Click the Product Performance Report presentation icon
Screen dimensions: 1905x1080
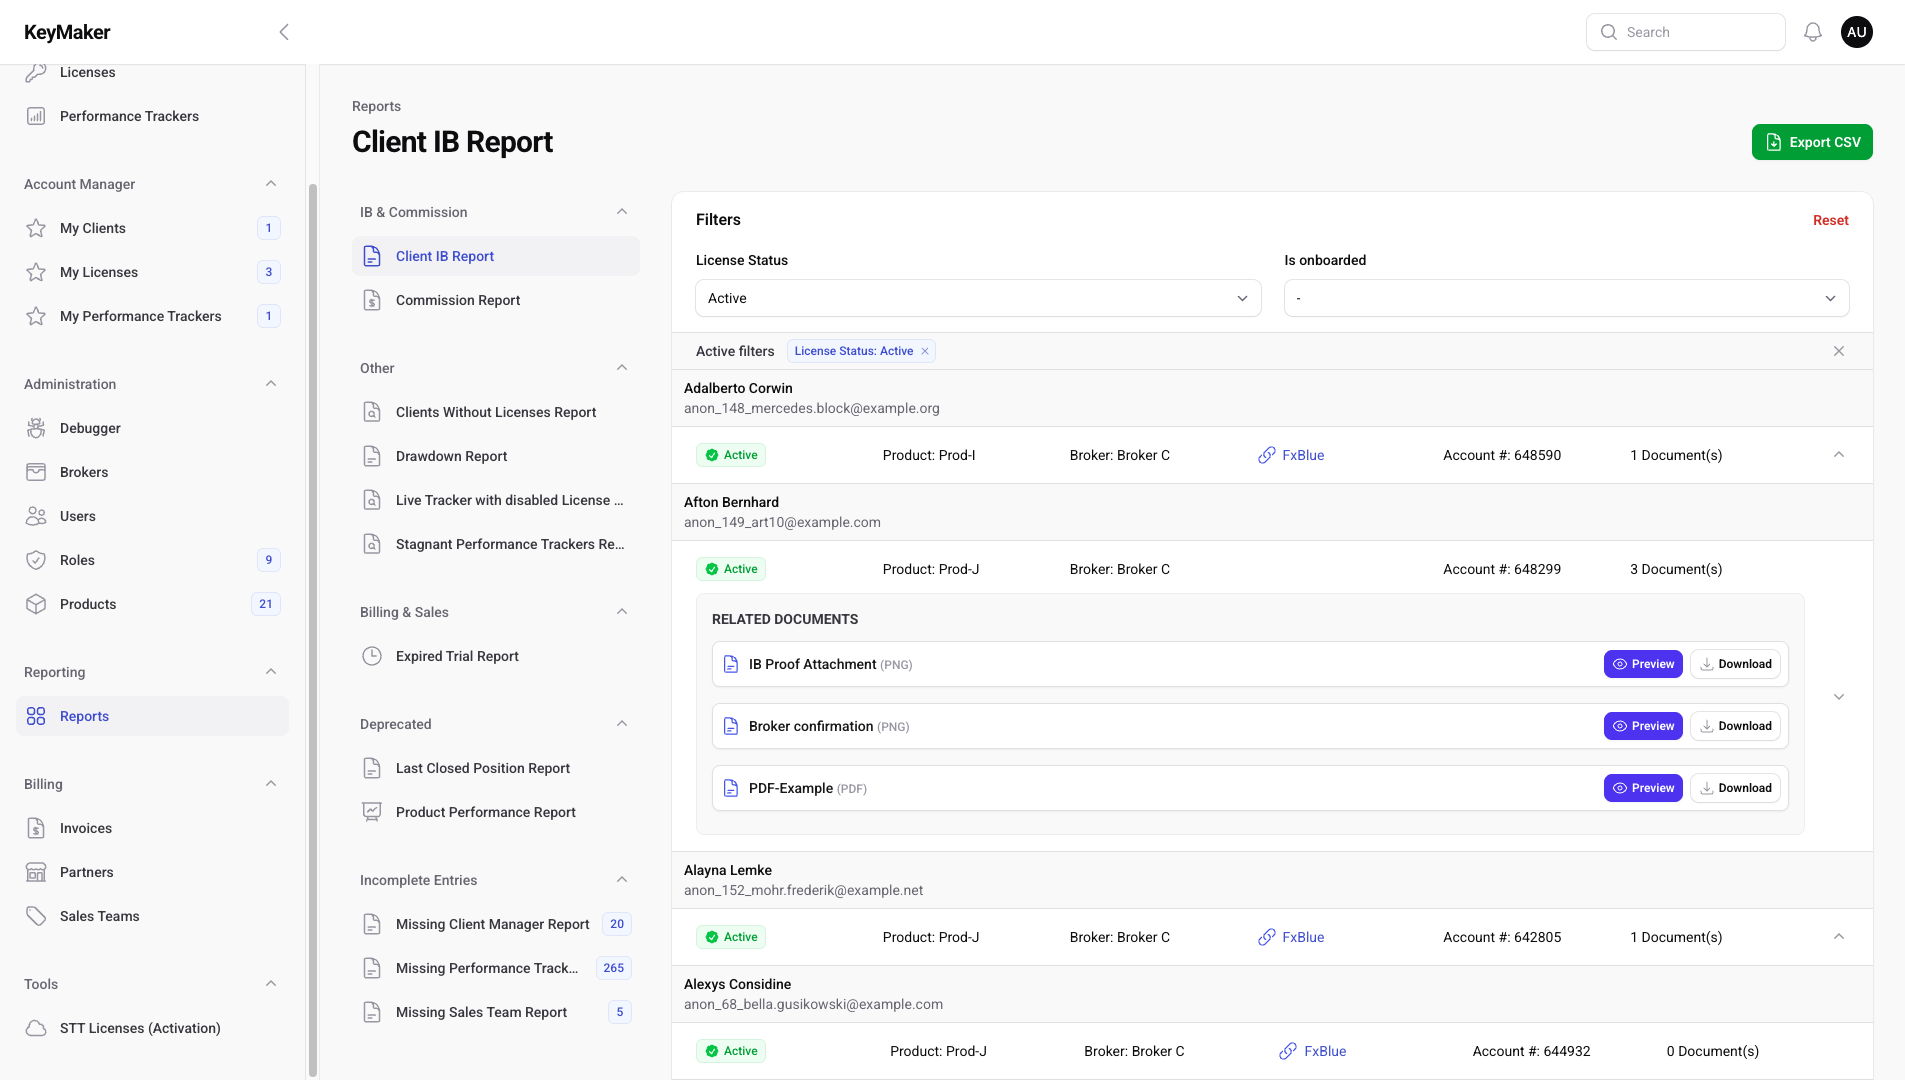[372, 812]
